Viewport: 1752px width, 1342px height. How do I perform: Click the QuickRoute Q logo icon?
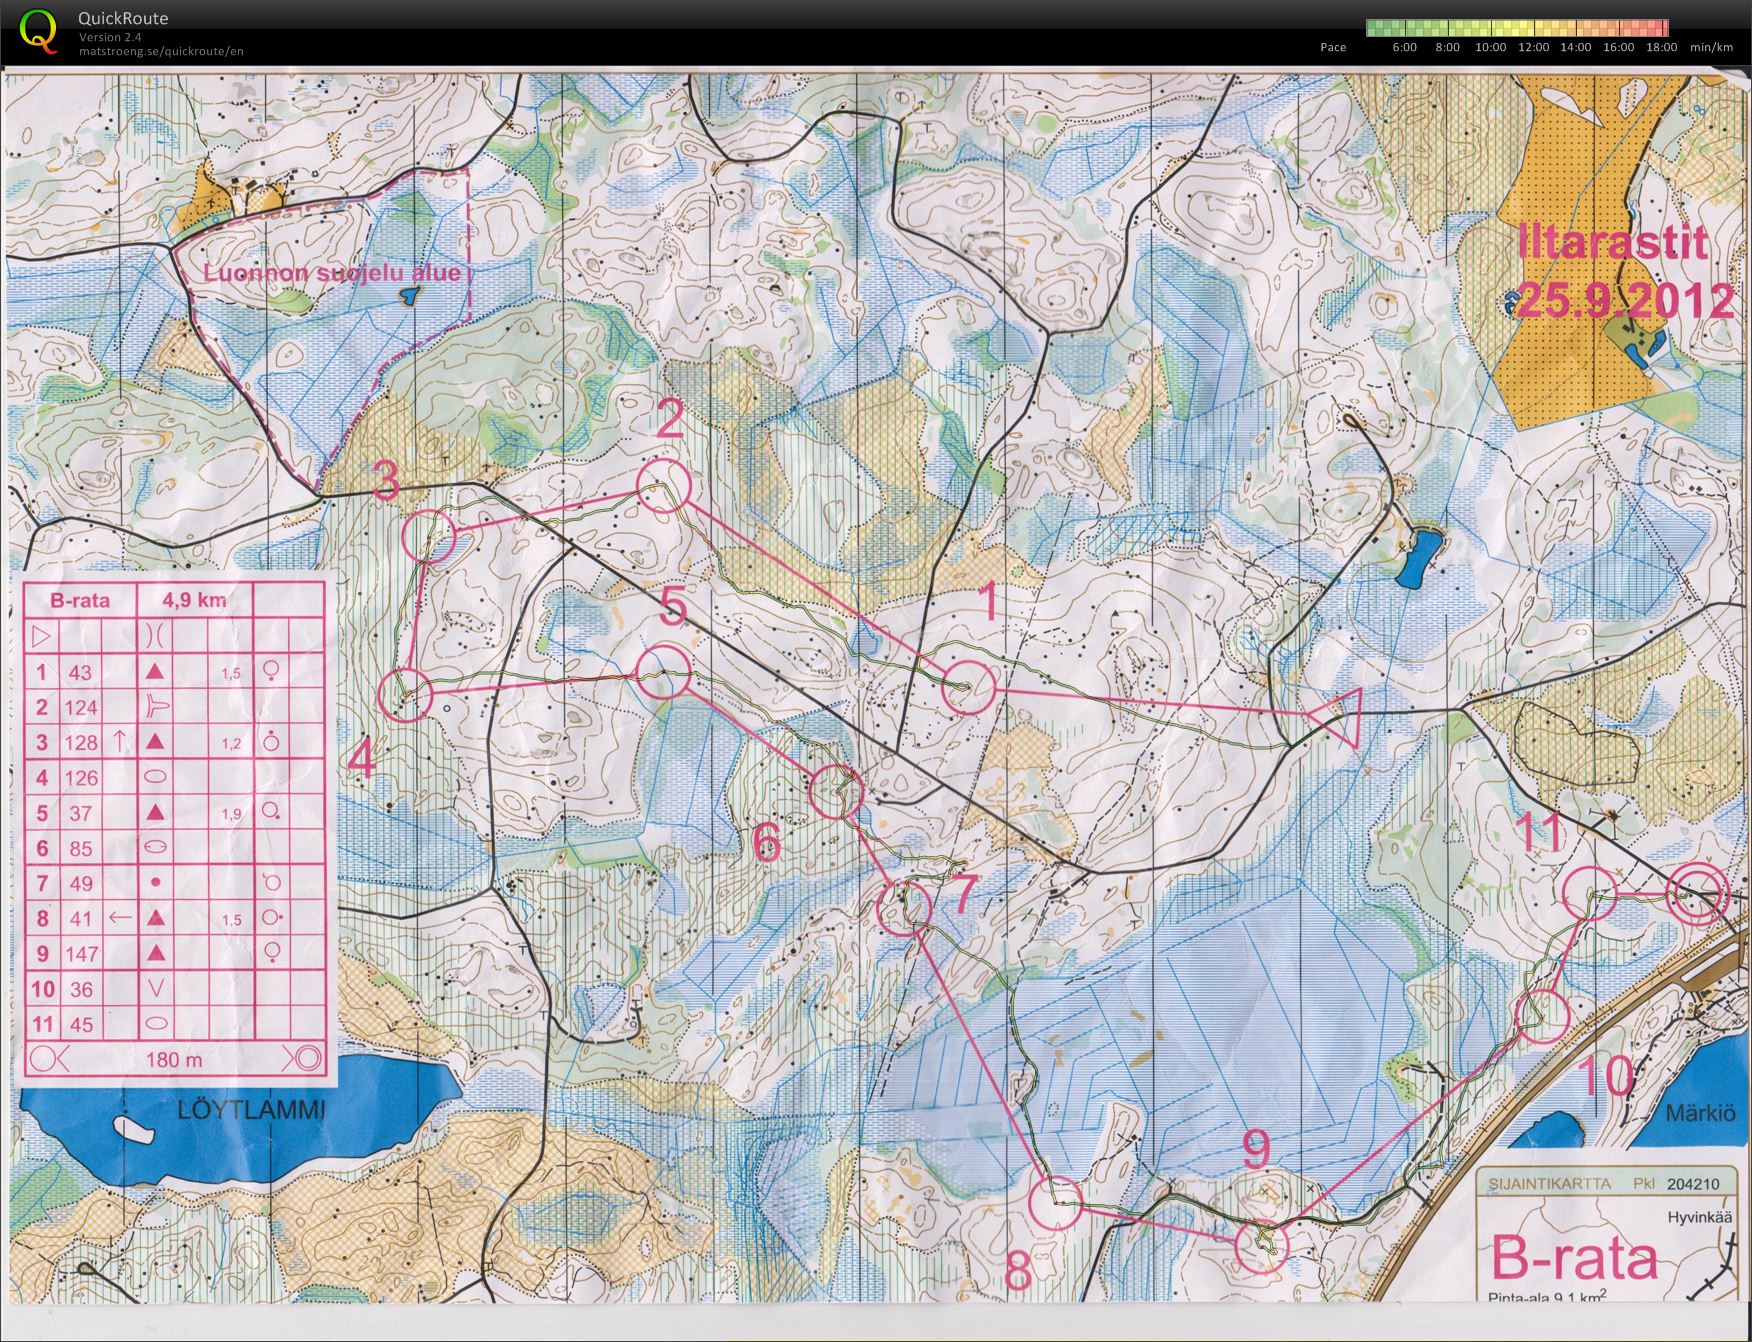tap(38, 30)
